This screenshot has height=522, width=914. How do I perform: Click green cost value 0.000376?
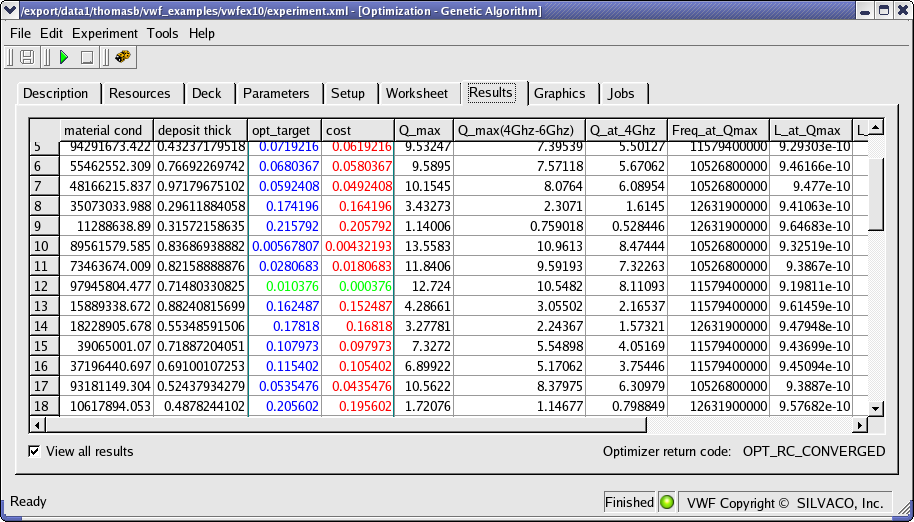[358, 286]
